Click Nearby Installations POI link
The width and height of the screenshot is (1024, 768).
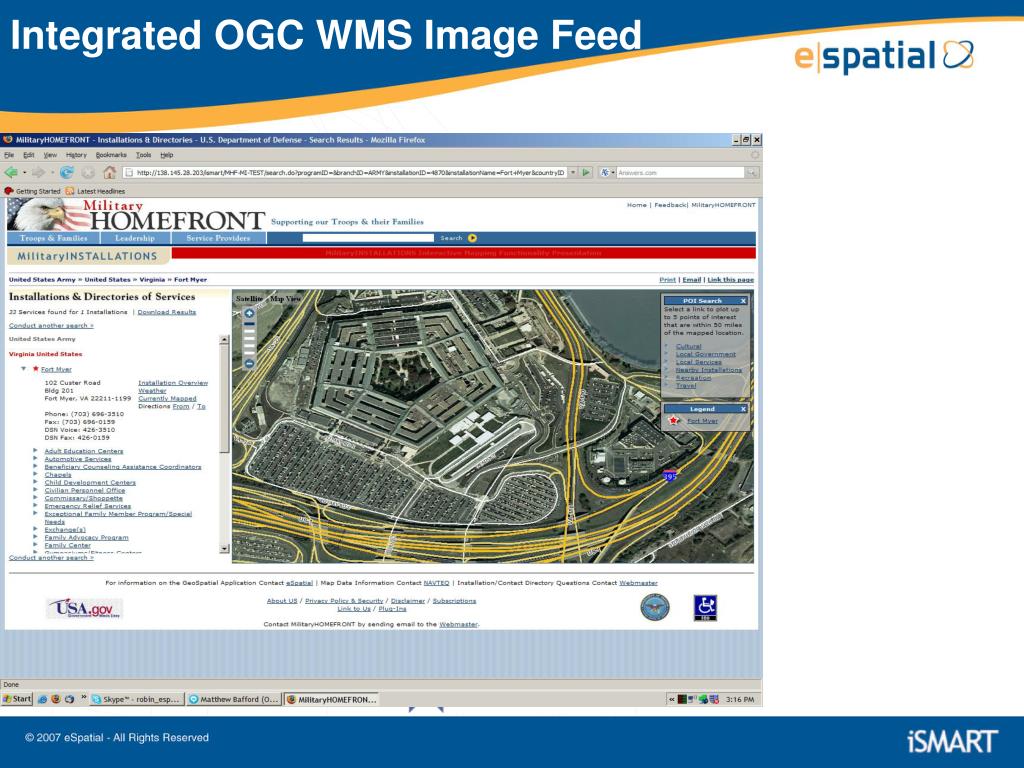(709, 370)
